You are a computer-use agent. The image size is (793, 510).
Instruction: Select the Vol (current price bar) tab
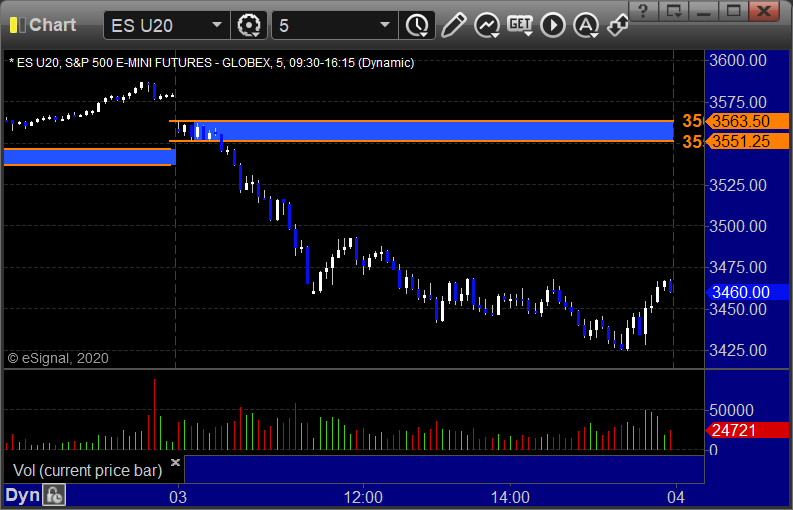pyautogui.click(x=87, y=470)
